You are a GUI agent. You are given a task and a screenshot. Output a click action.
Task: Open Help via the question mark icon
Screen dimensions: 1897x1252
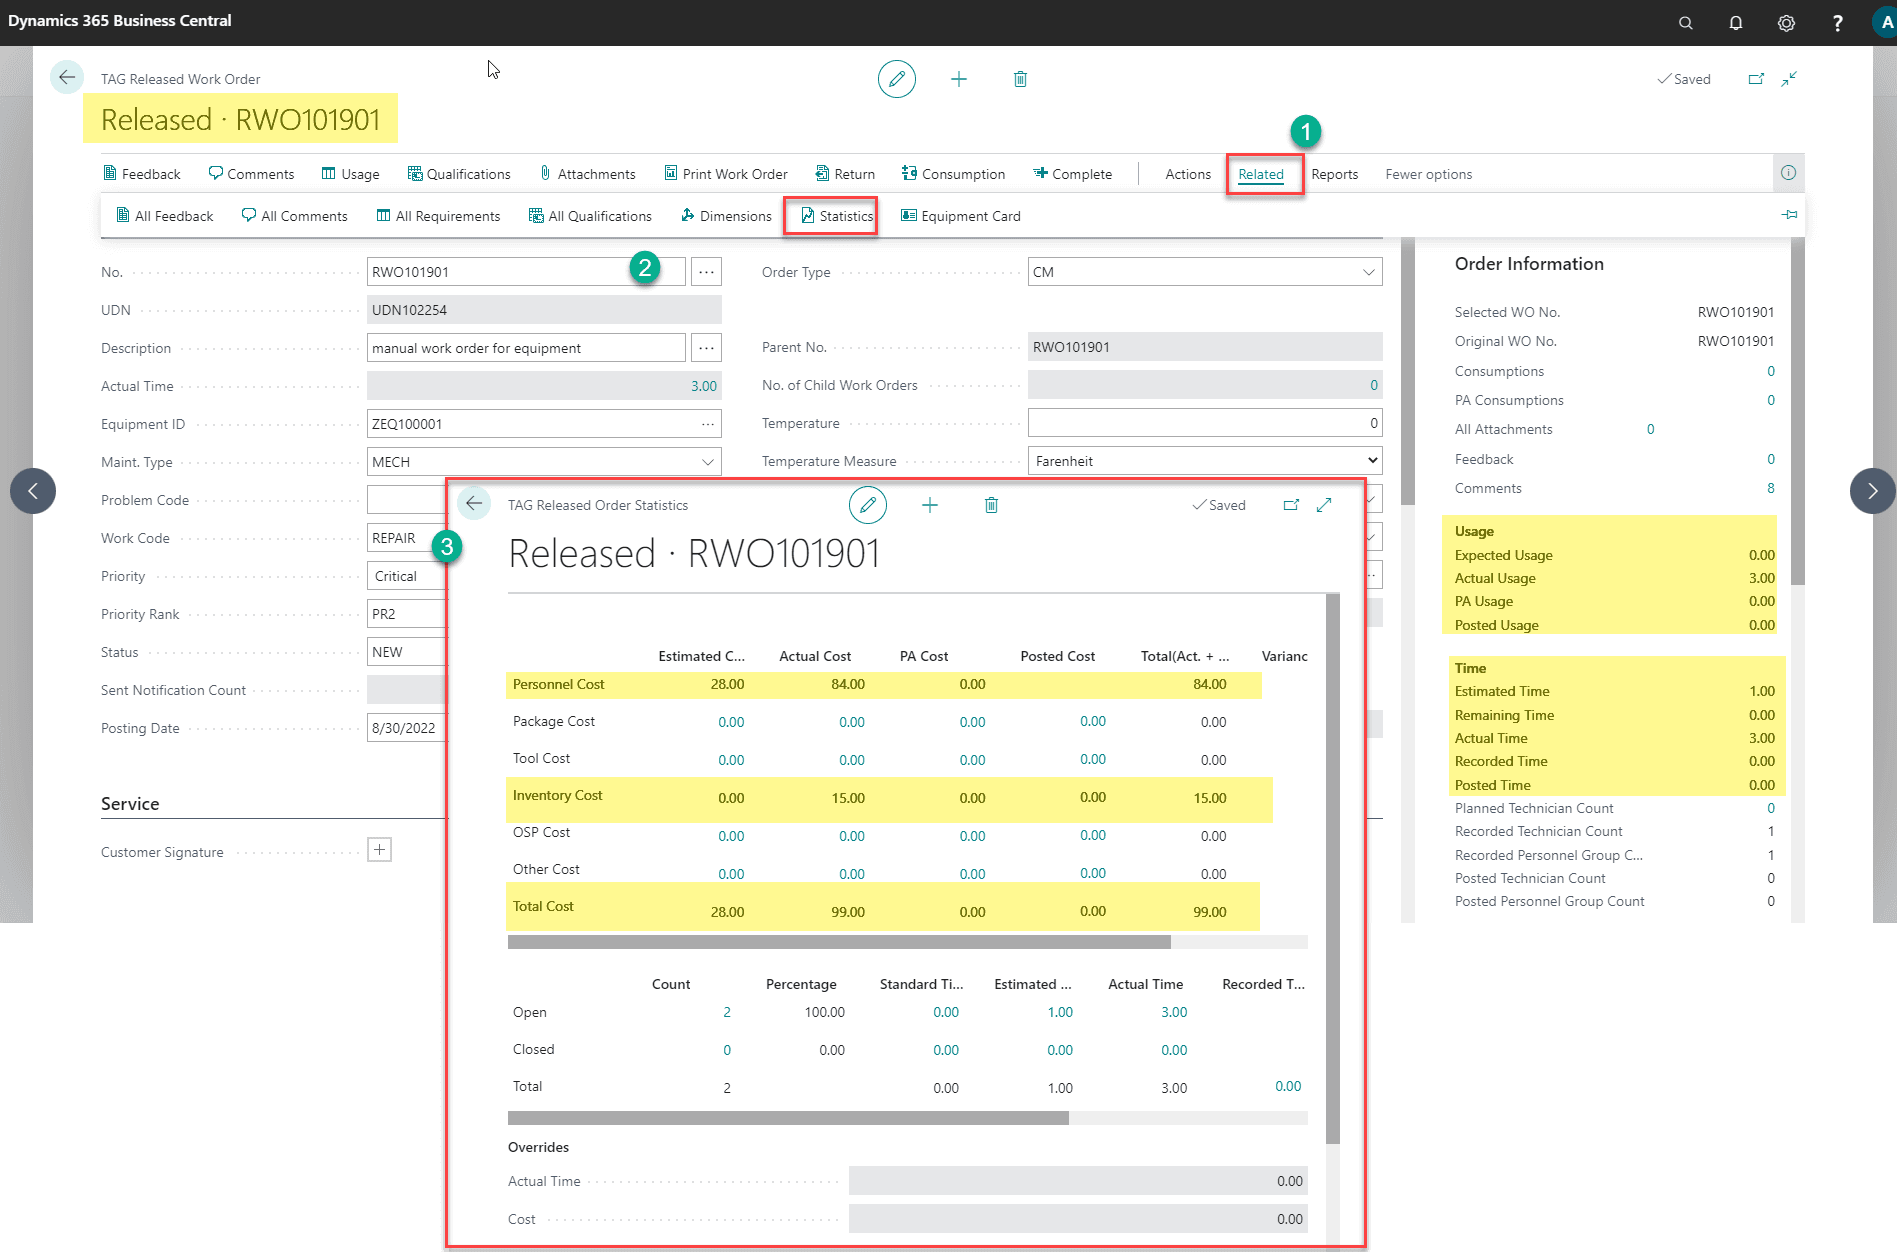[x=1837, y=22]
